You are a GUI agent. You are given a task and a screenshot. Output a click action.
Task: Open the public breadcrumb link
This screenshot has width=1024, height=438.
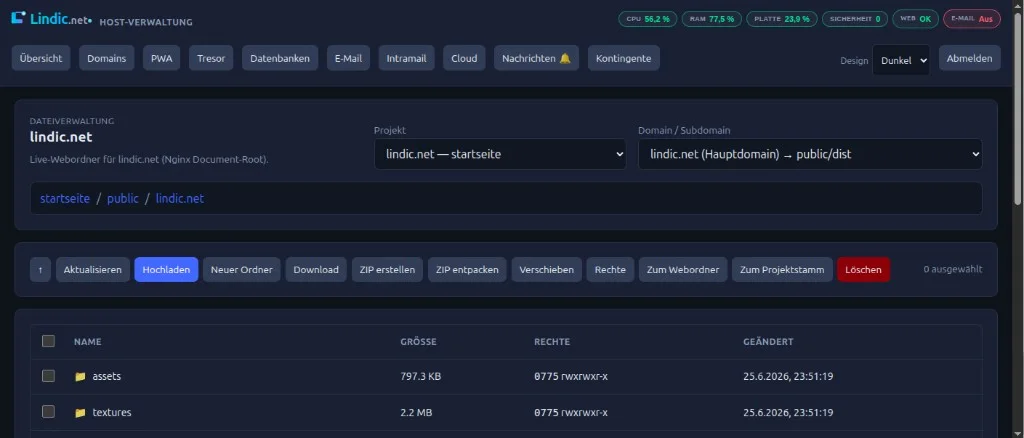point(123,198)
